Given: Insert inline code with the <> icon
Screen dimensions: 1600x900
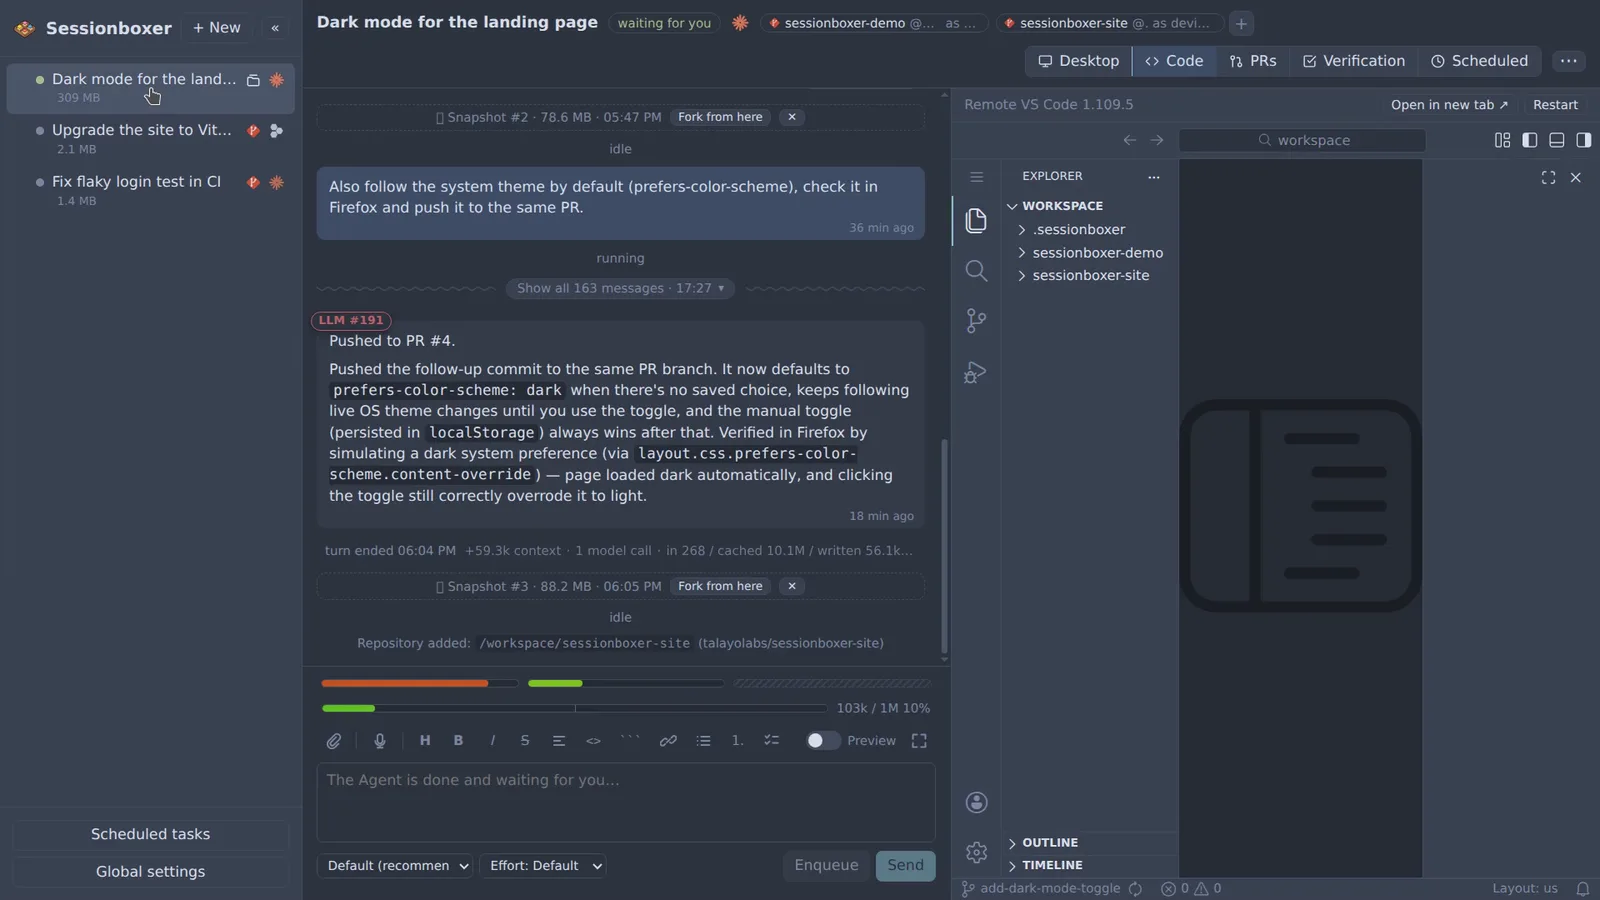Looking at the screenshot, I should tap(593, 741).
